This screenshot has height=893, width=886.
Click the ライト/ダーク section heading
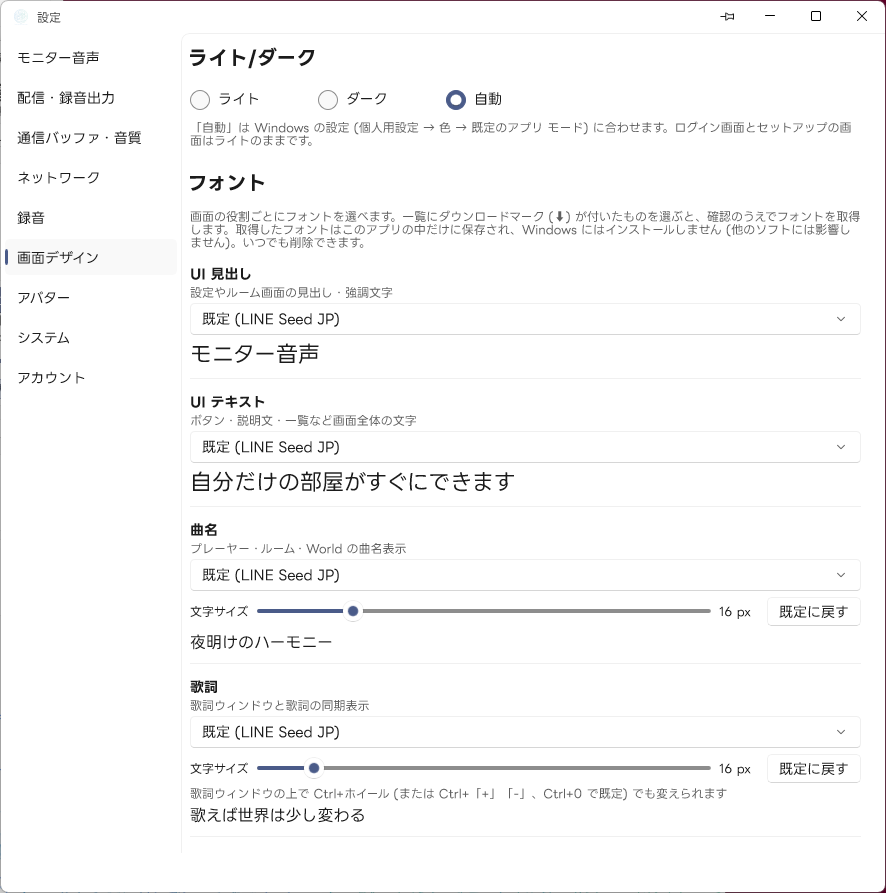click(252, 58)
